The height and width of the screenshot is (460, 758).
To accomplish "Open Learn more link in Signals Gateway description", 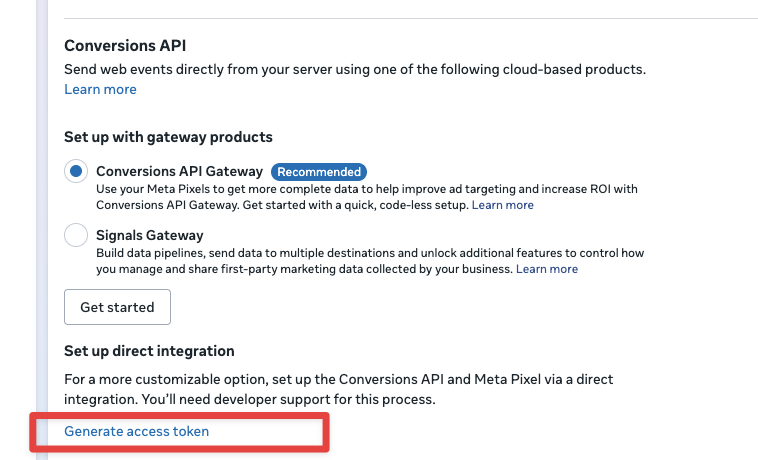I will 547,269.
